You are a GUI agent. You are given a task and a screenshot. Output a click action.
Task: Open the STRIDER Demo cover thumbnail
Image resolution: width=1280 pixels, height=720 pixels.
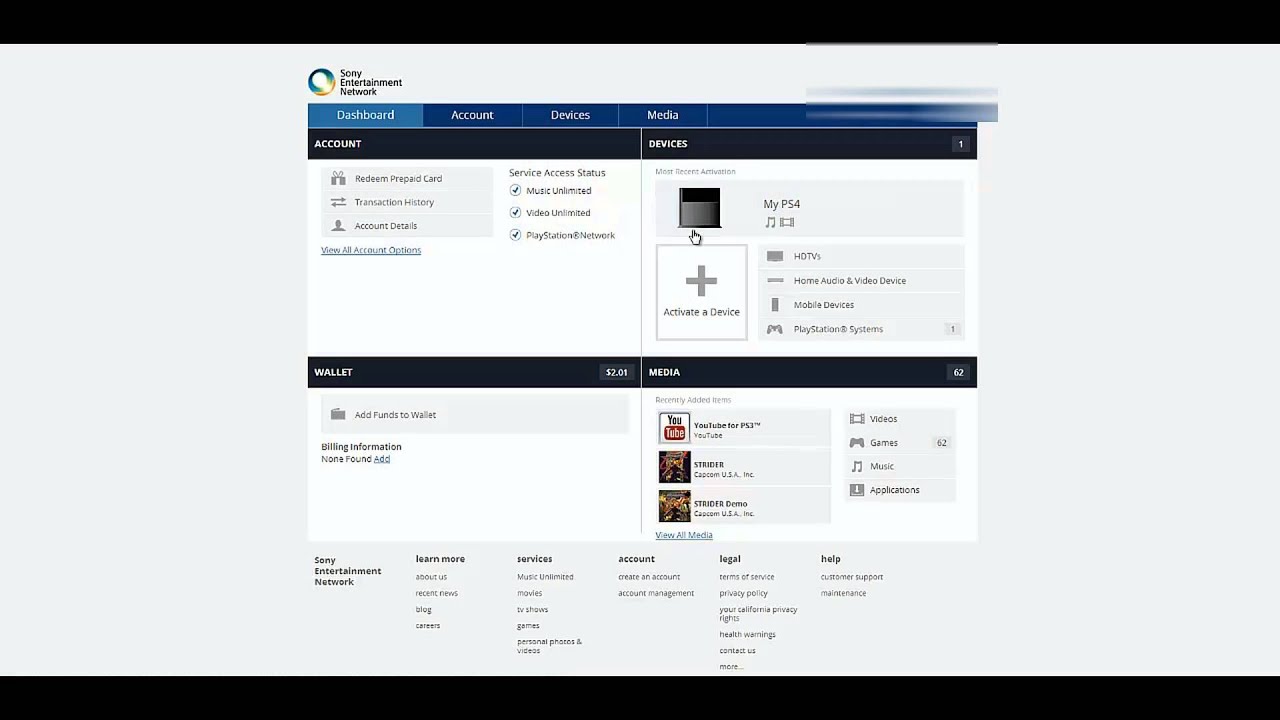pyautogui.click(x=675, y=506)
